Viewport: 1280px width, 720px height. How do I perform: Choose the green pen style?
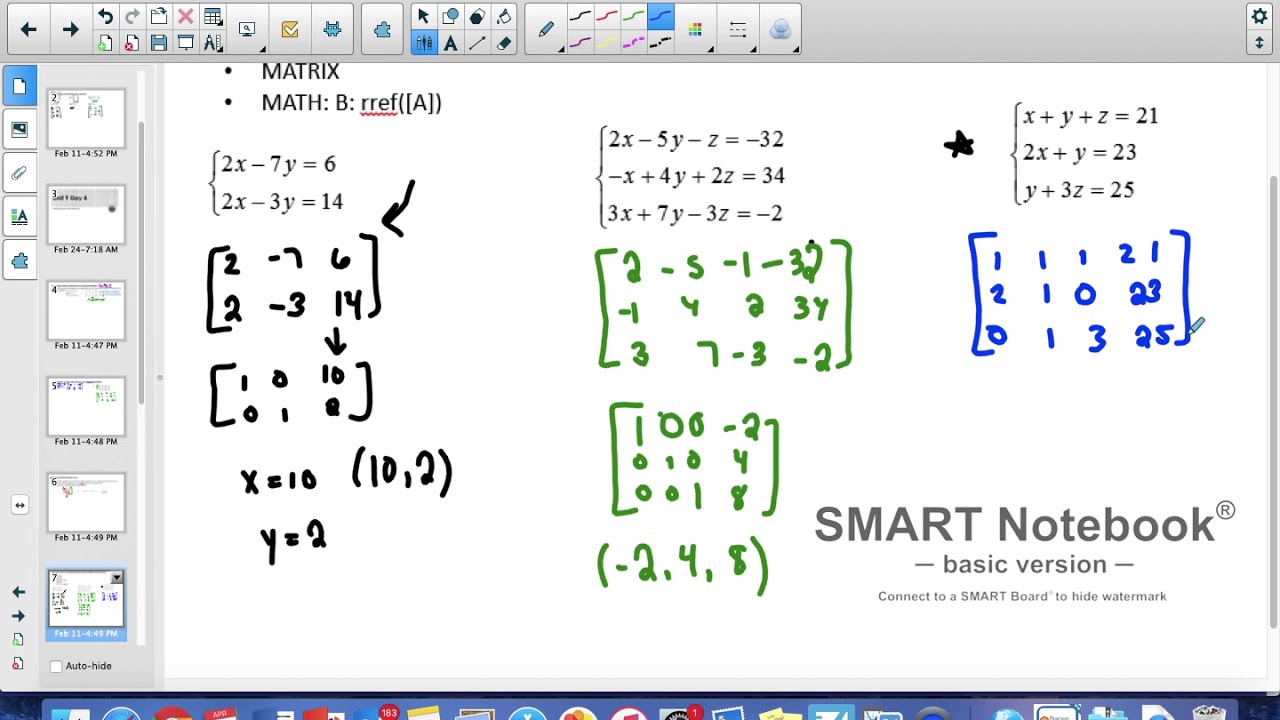[x=634, y=17]
